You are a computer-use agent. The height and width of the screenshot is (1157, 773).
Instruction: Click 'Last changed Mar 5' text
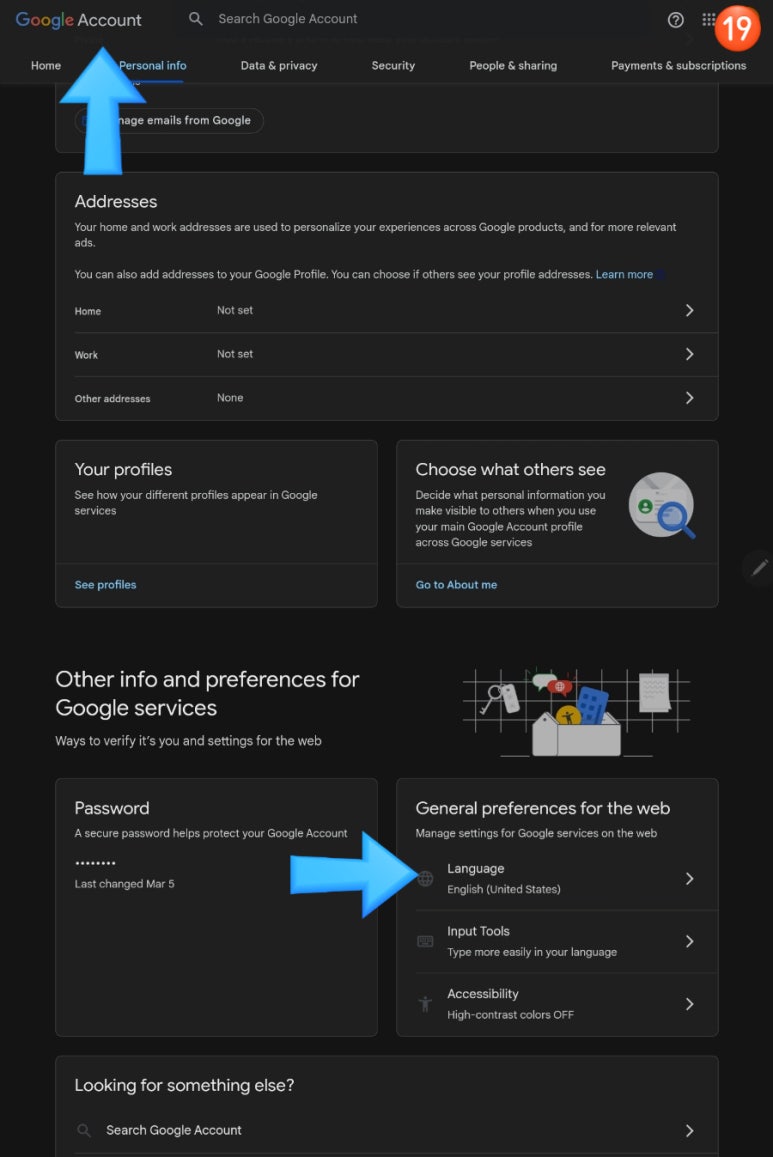pyautogui.click(x=125, y=883)
